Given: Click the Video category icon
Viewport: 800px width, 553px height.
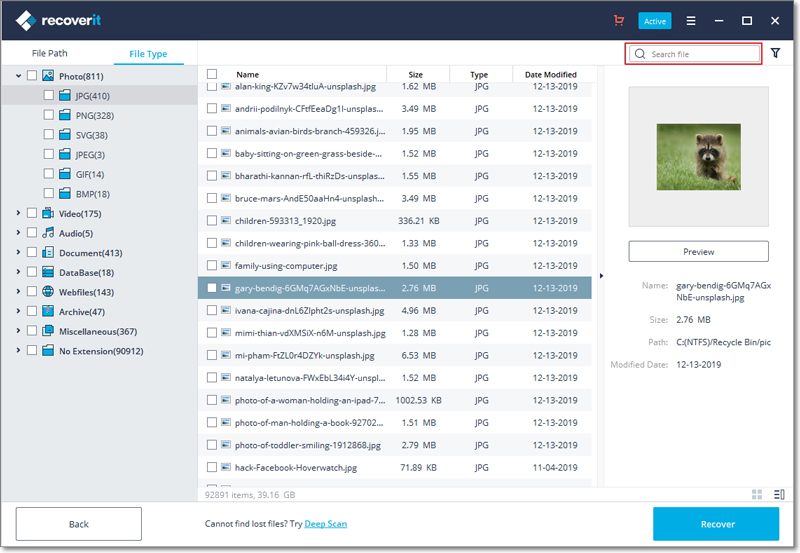Looking at the screenshot, I should click(x=48, y=213).
